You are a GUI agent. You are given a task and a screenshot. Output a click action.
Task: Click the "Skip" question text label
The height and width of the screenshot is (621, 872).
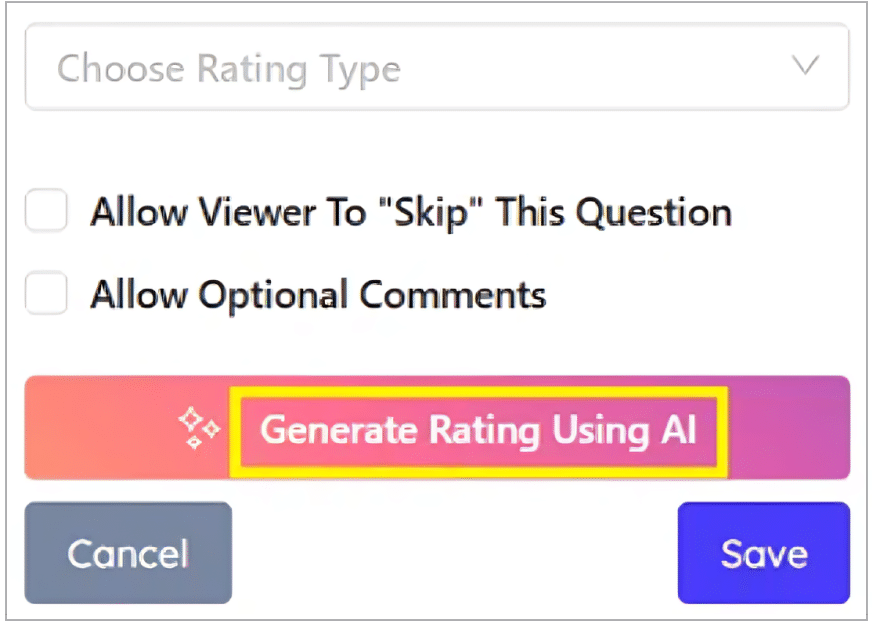[x=411, y=211]
